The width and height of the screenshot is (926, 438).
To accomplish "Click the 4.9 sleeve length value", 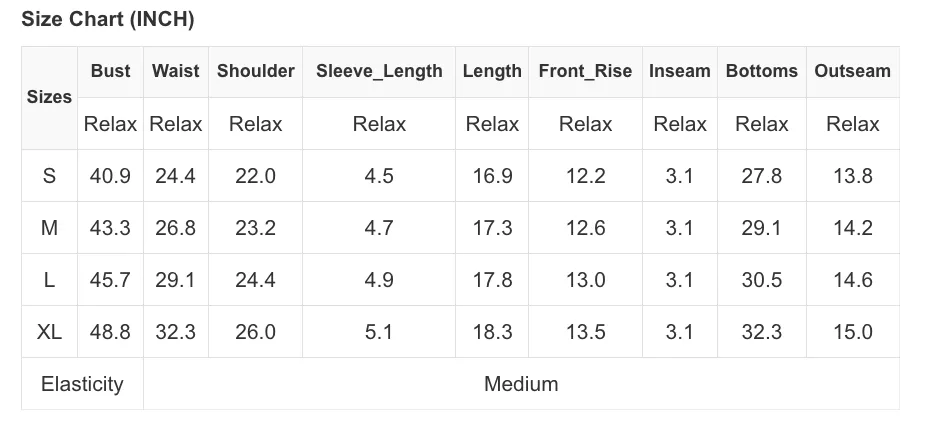I will pos(379,280).
